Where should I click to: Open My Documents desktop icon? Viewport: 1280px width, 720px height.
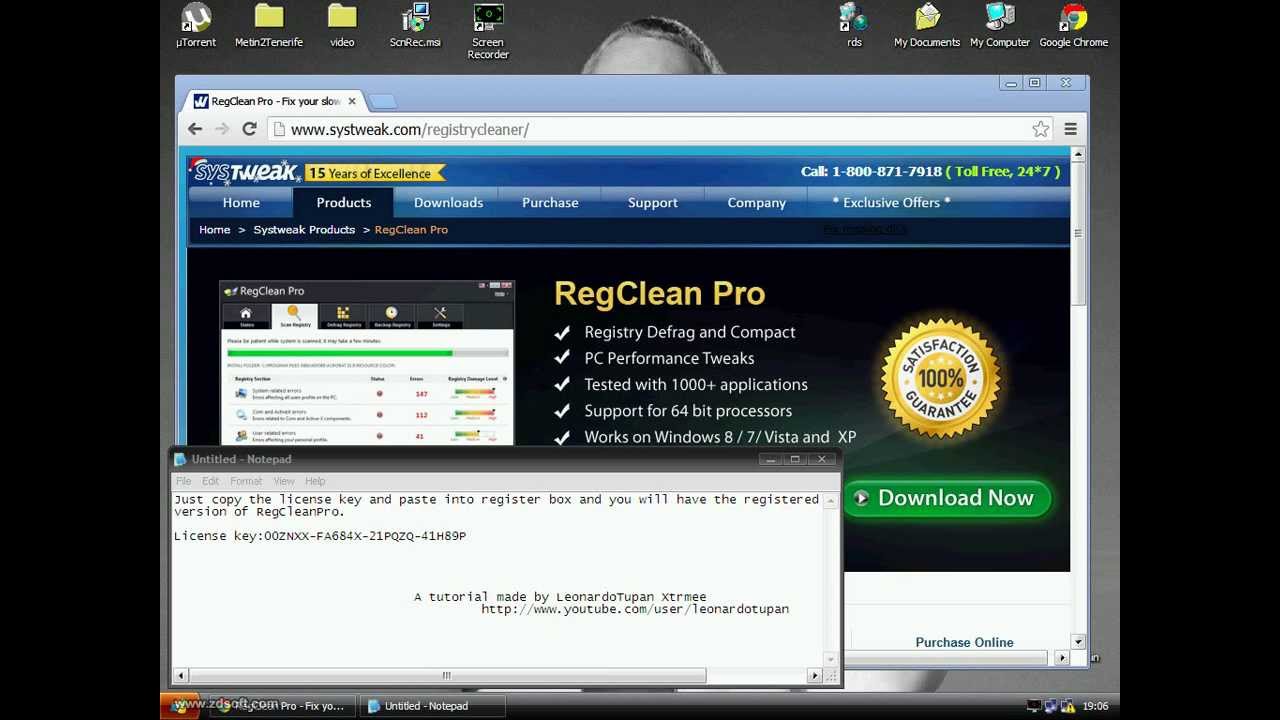927,25
